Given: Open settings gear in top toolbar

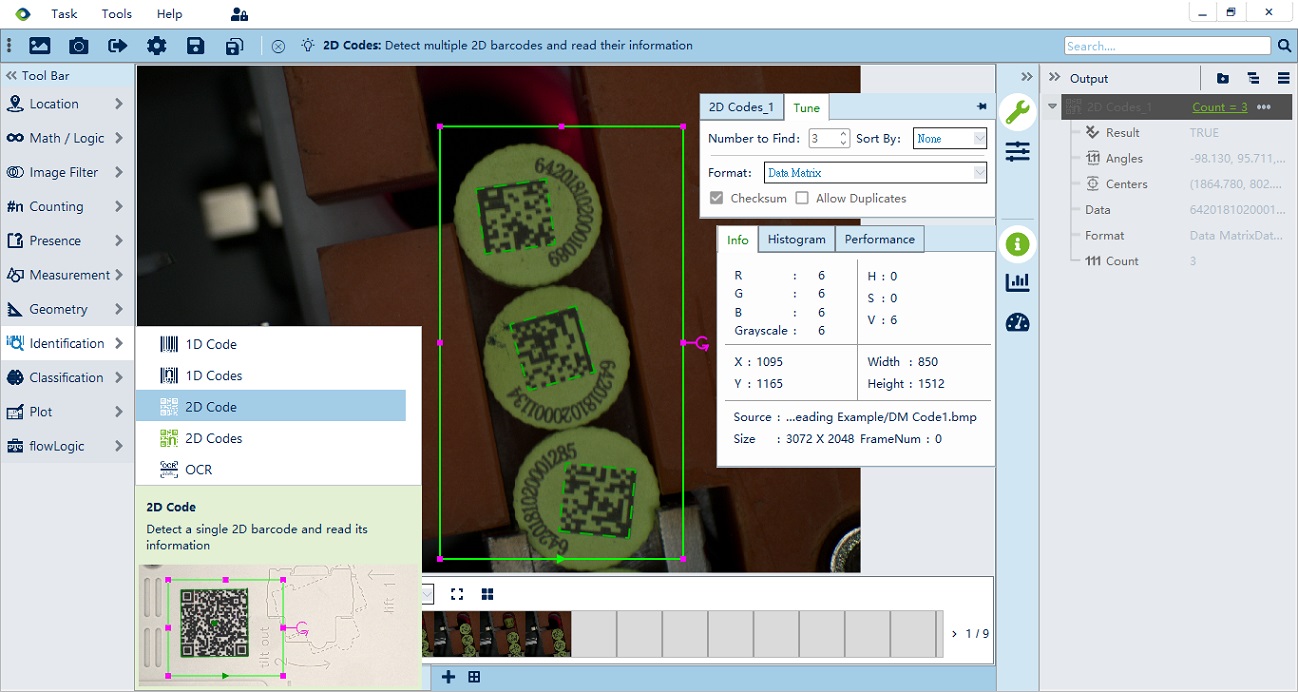Looking at the screenshot, I should [157, 45].
